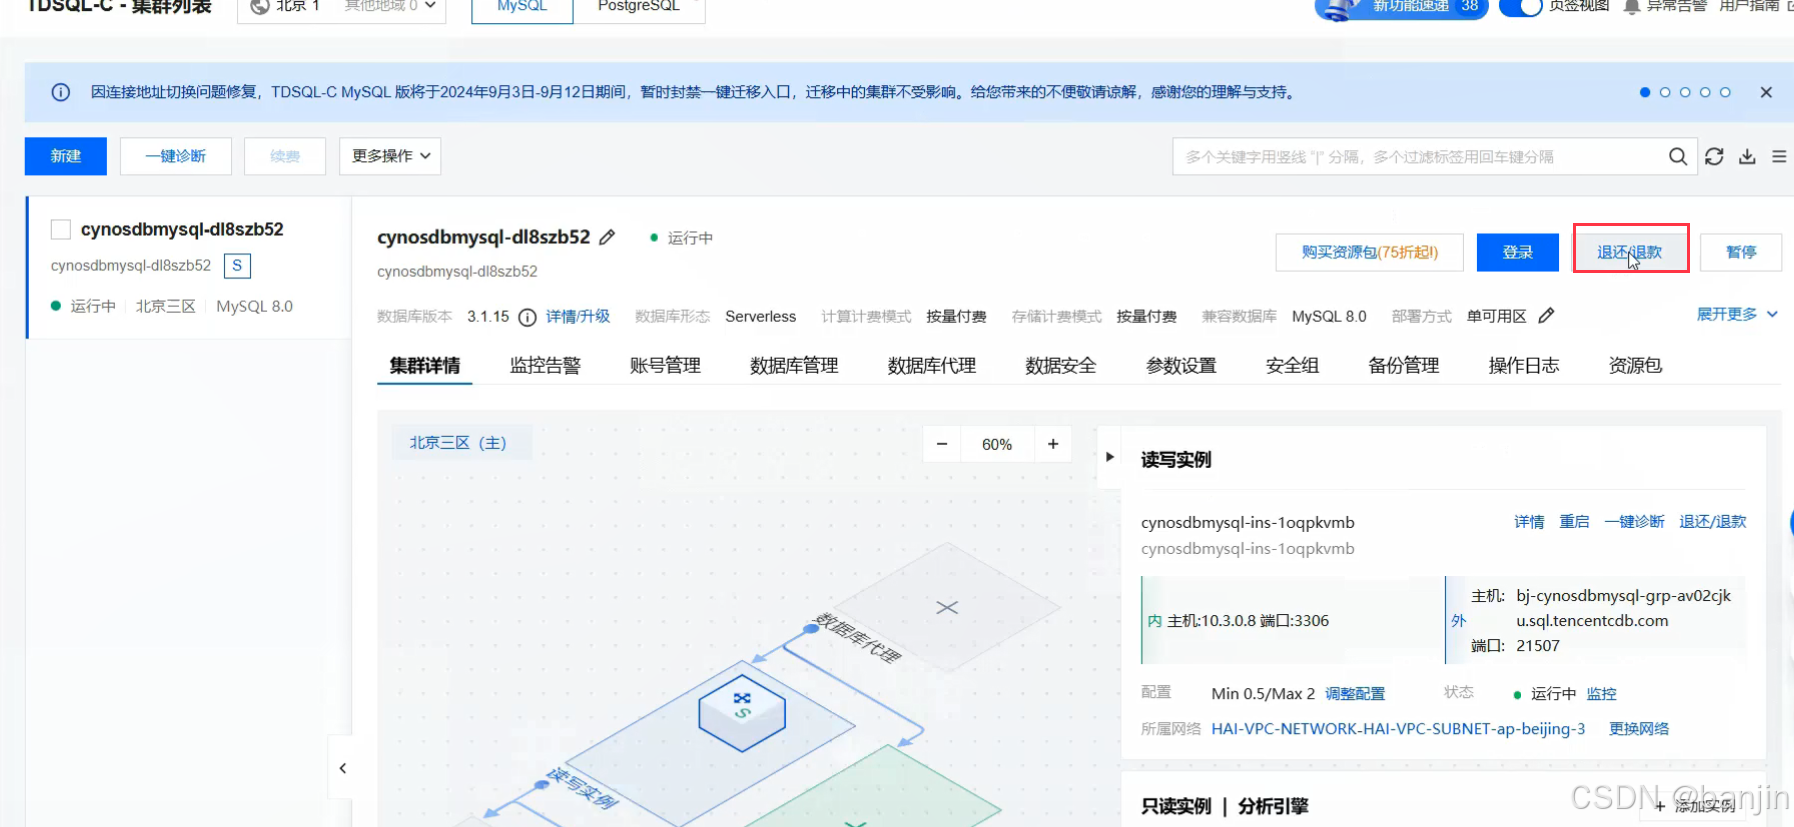
Task: Open the 详情/升级 version link
Action: point(578,316)
